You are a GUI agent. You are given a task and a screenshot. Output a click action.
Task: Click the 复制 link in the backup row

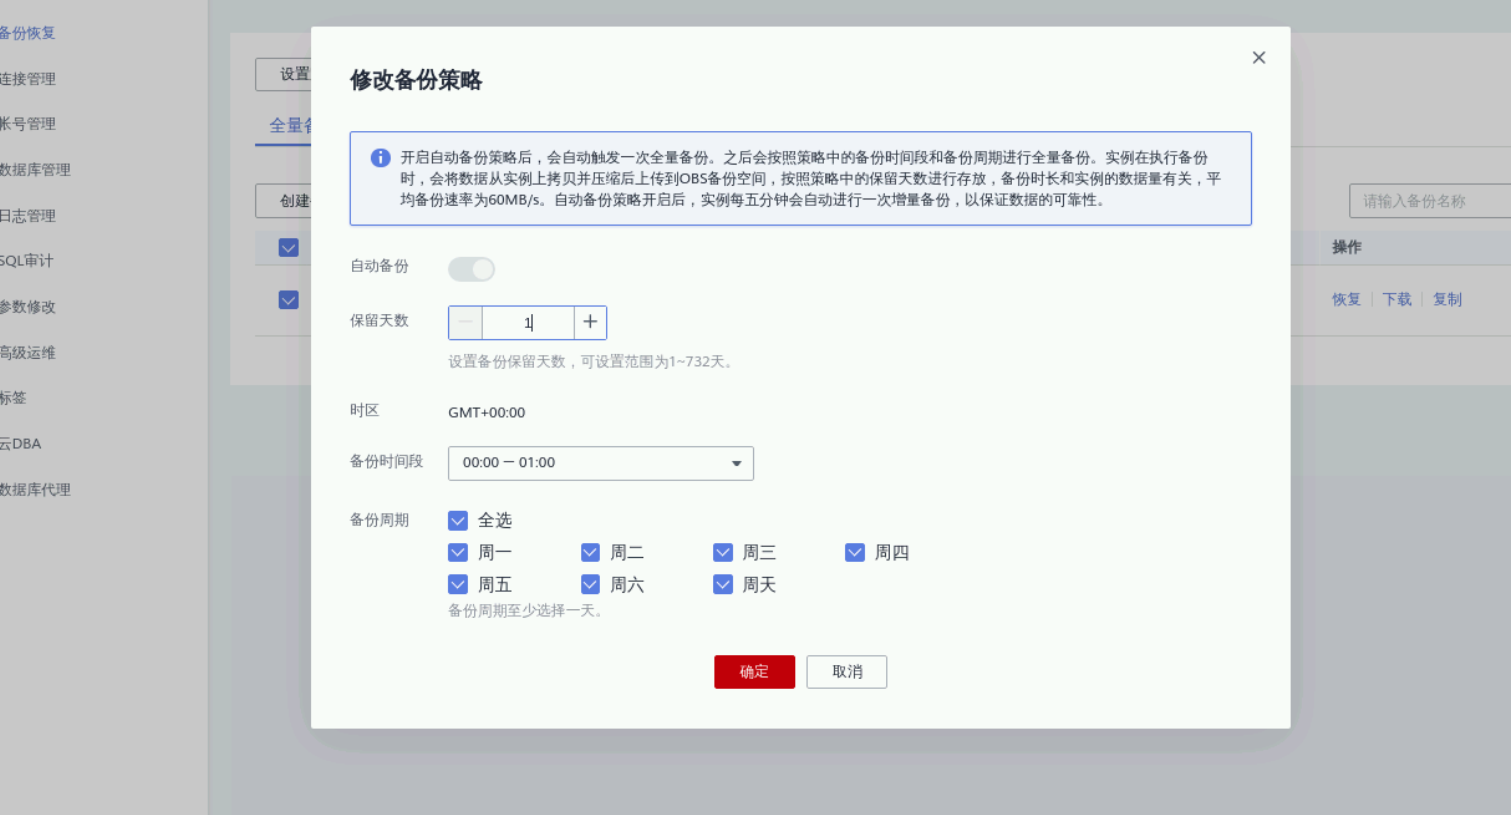(x=1447, y=299)
